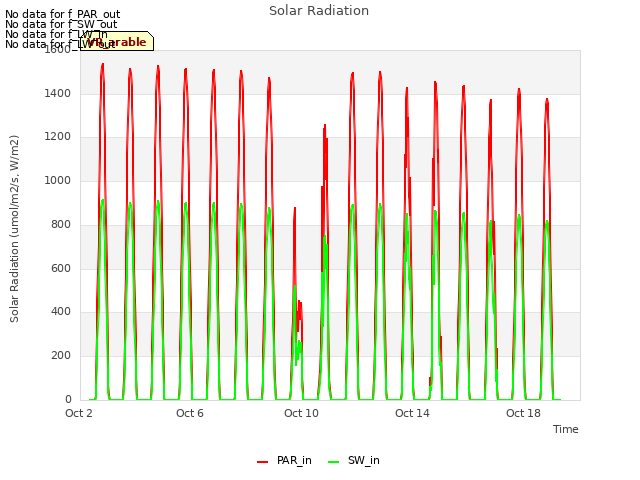Click the Oct 14 x-axis label
Screen dimensions: 640x480
tap(412, 413)
